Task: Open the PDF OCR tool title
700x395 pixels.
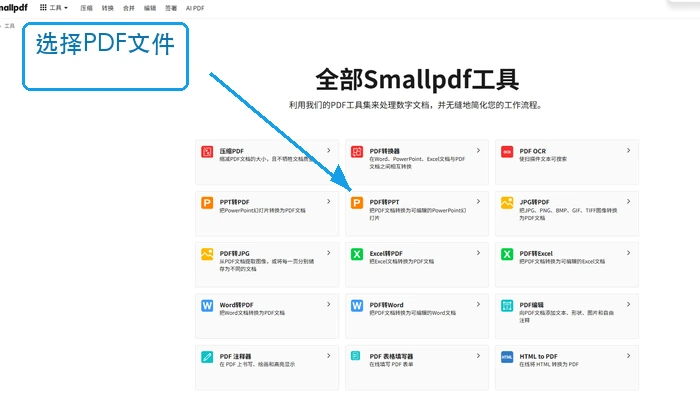Action: click(x=533, y=151)
